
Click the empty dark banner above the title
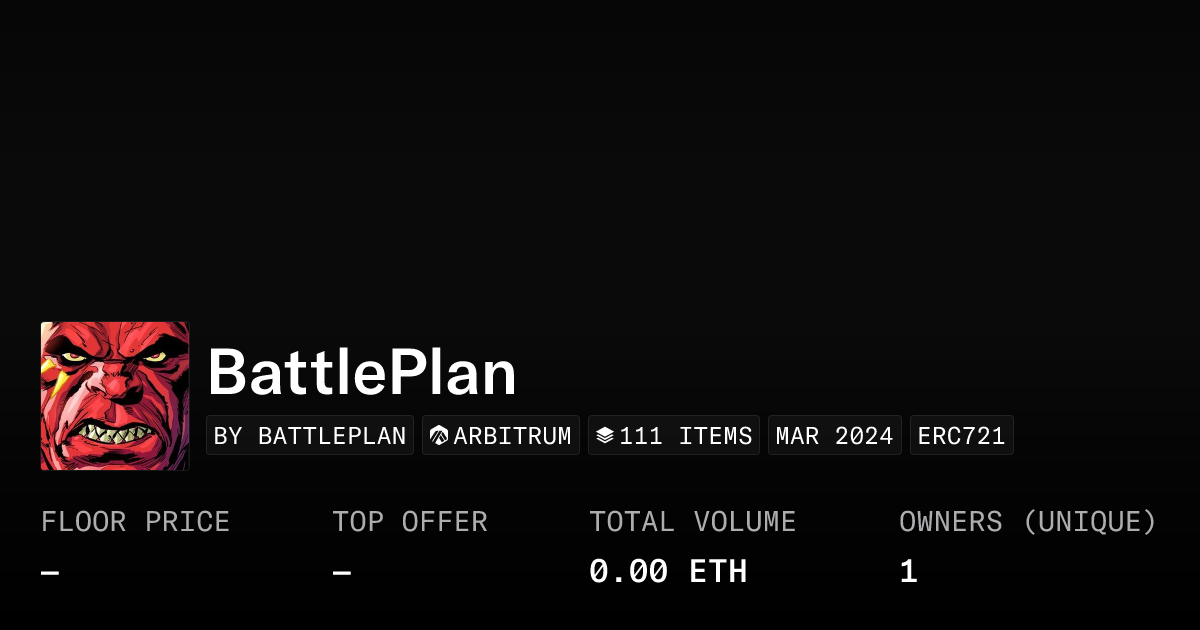(x=600, y=150)
